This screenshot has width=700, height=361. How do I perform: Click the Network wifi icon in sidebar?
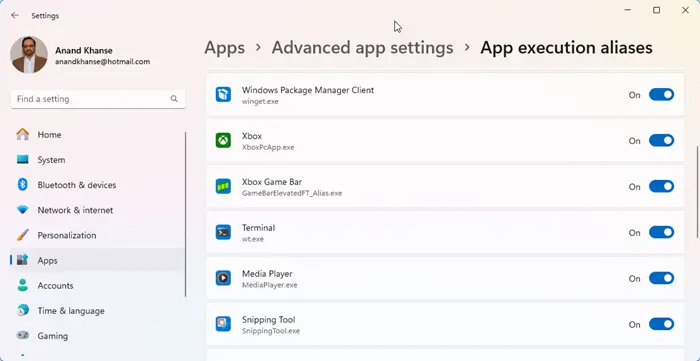coord(22,210)
